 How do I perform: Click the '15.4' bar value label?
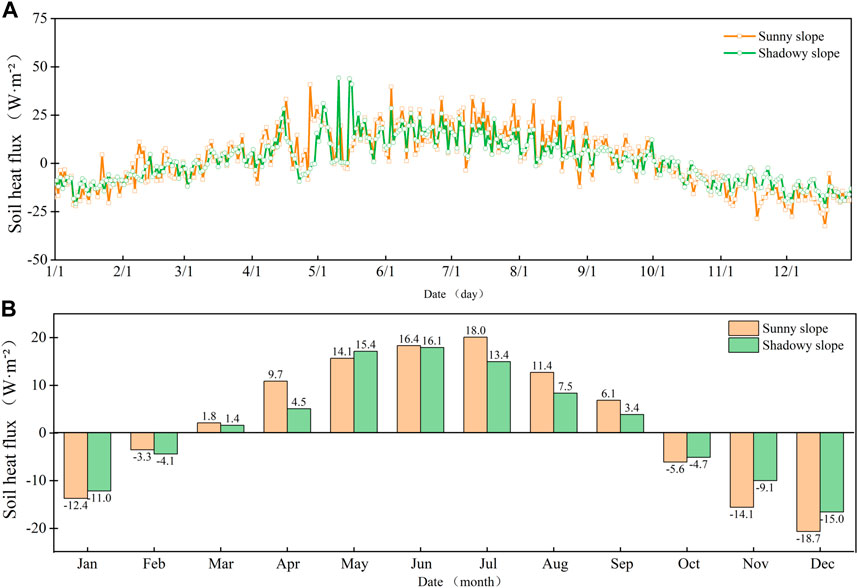click(x=366, y=345)
